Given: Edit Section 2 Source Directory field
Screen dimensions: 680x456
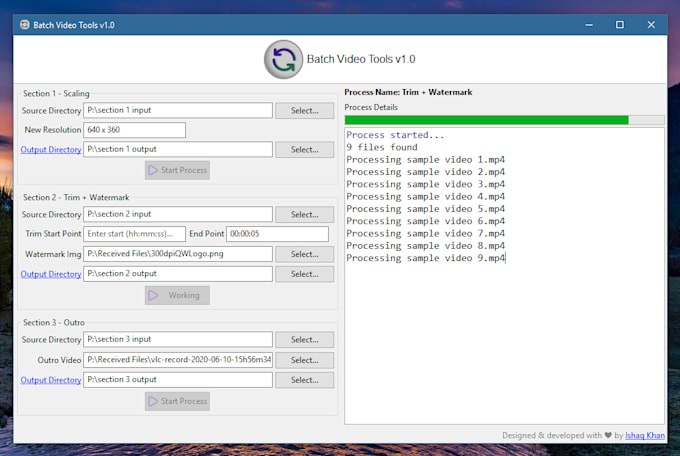Looking at the screenshot, I should pyautogui.click(x=178, y=214).
